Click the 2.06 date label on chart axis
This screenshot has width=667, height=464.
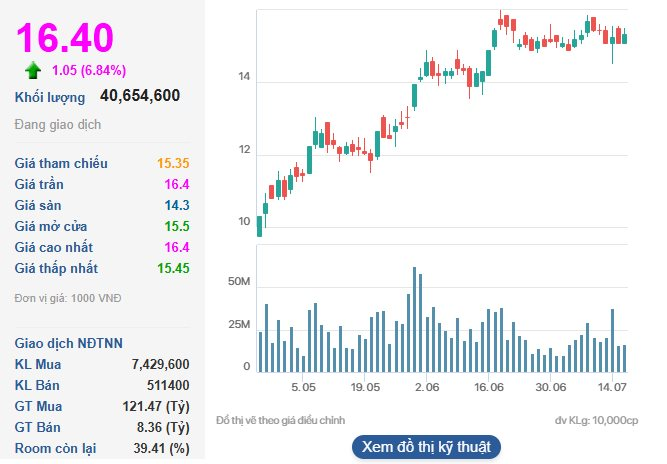pos(427,387)
